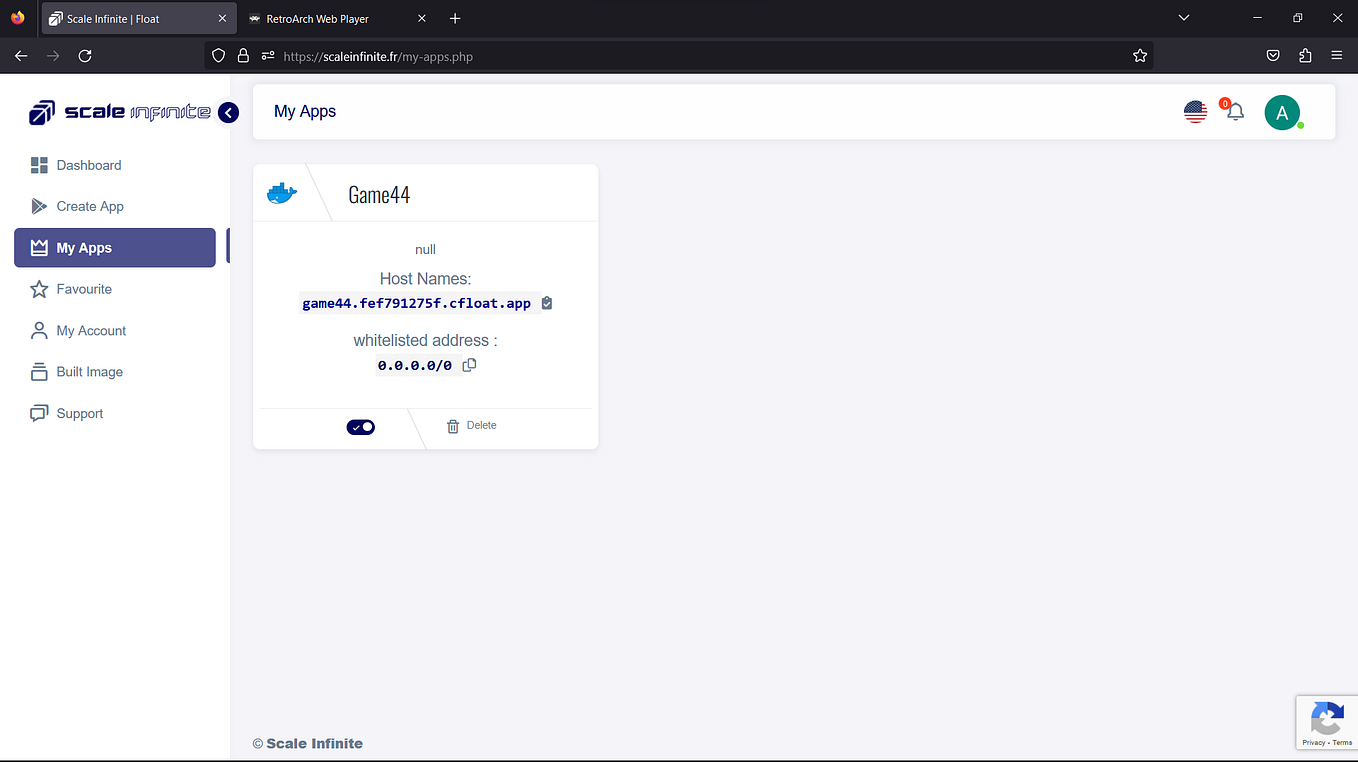Screen dimensions: 1358x762
Task: Click the green-dot account avatar
Action: point(1283,112)
